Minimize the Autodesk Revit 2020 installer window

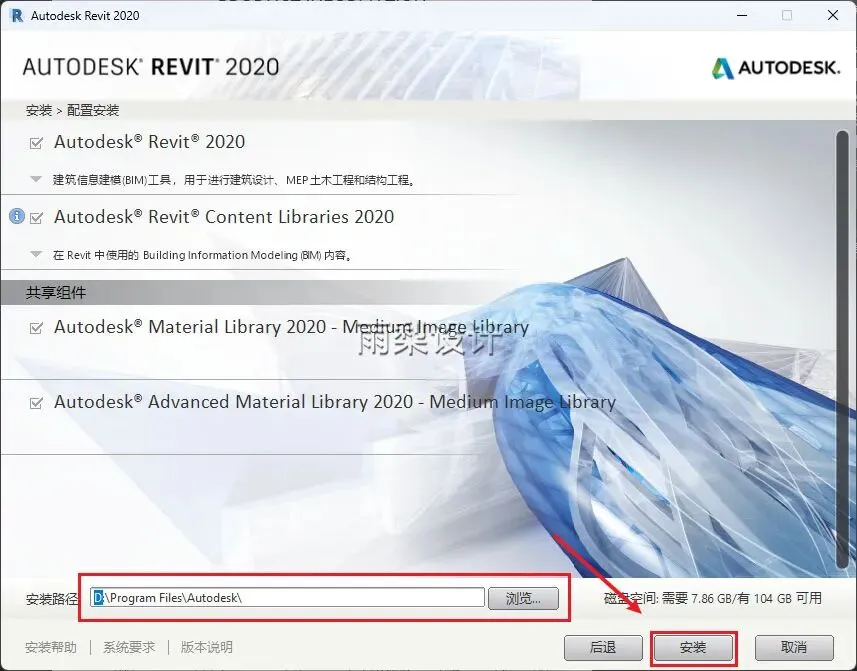coord(742,15)
